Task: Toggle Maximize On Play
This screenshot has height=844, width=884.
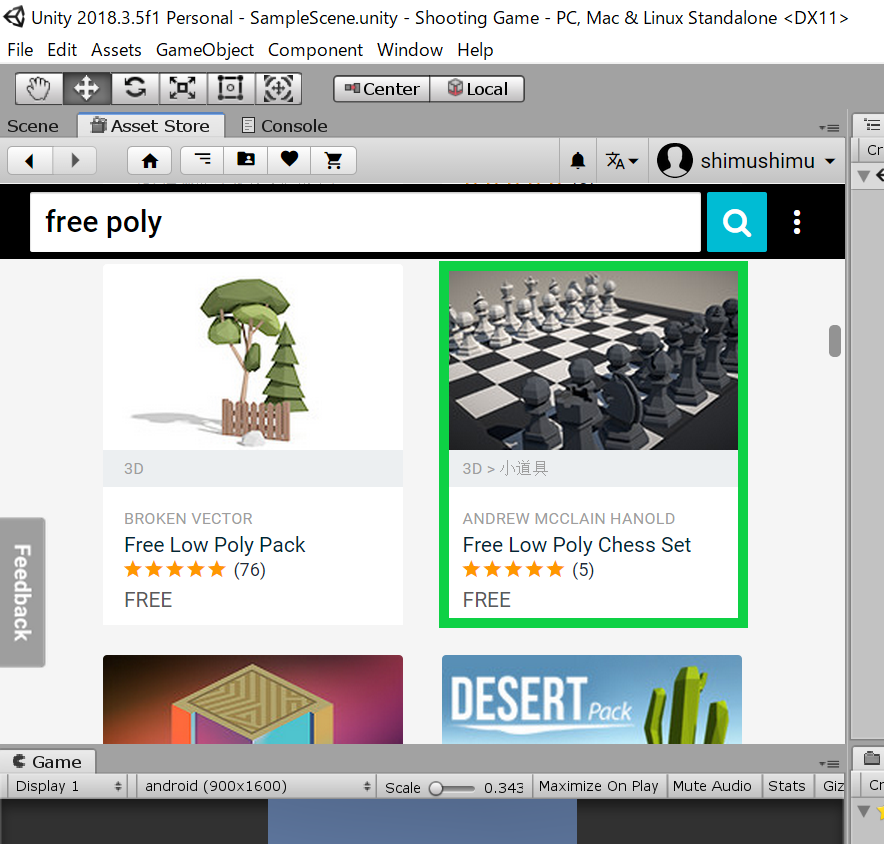Action: [598, 786]
